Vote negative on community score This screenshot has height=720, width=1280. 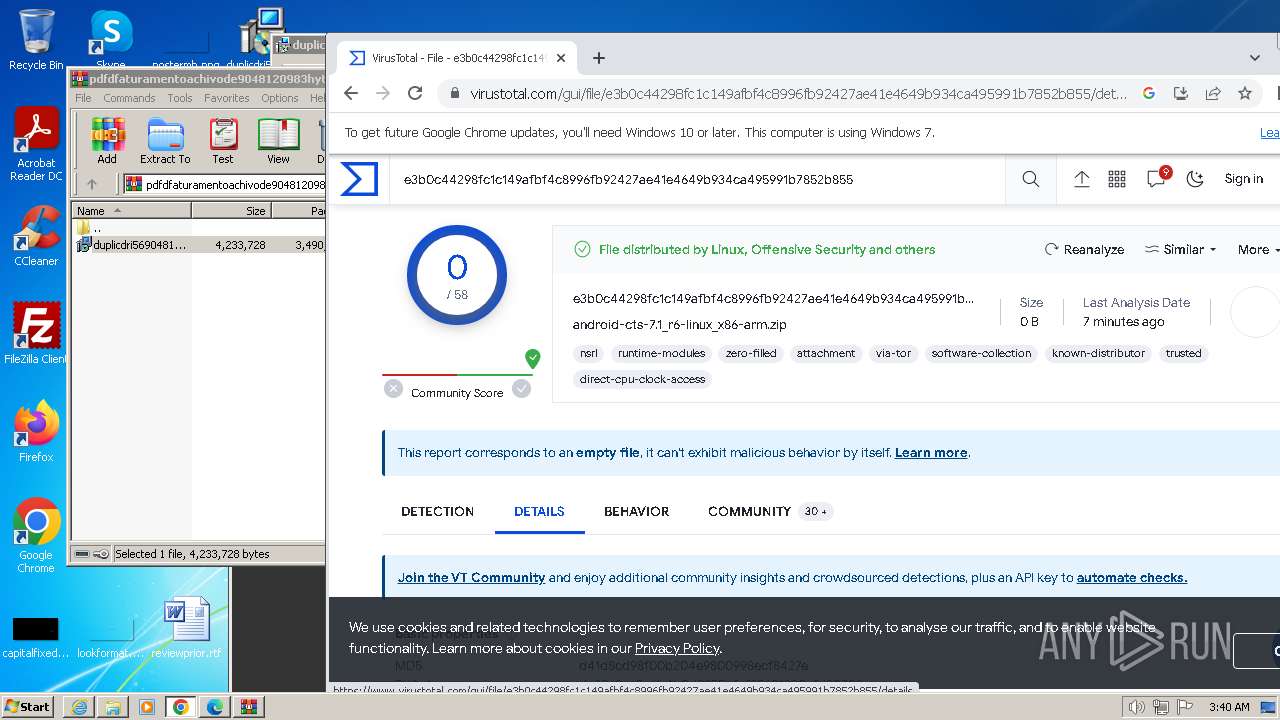point(393,389)
